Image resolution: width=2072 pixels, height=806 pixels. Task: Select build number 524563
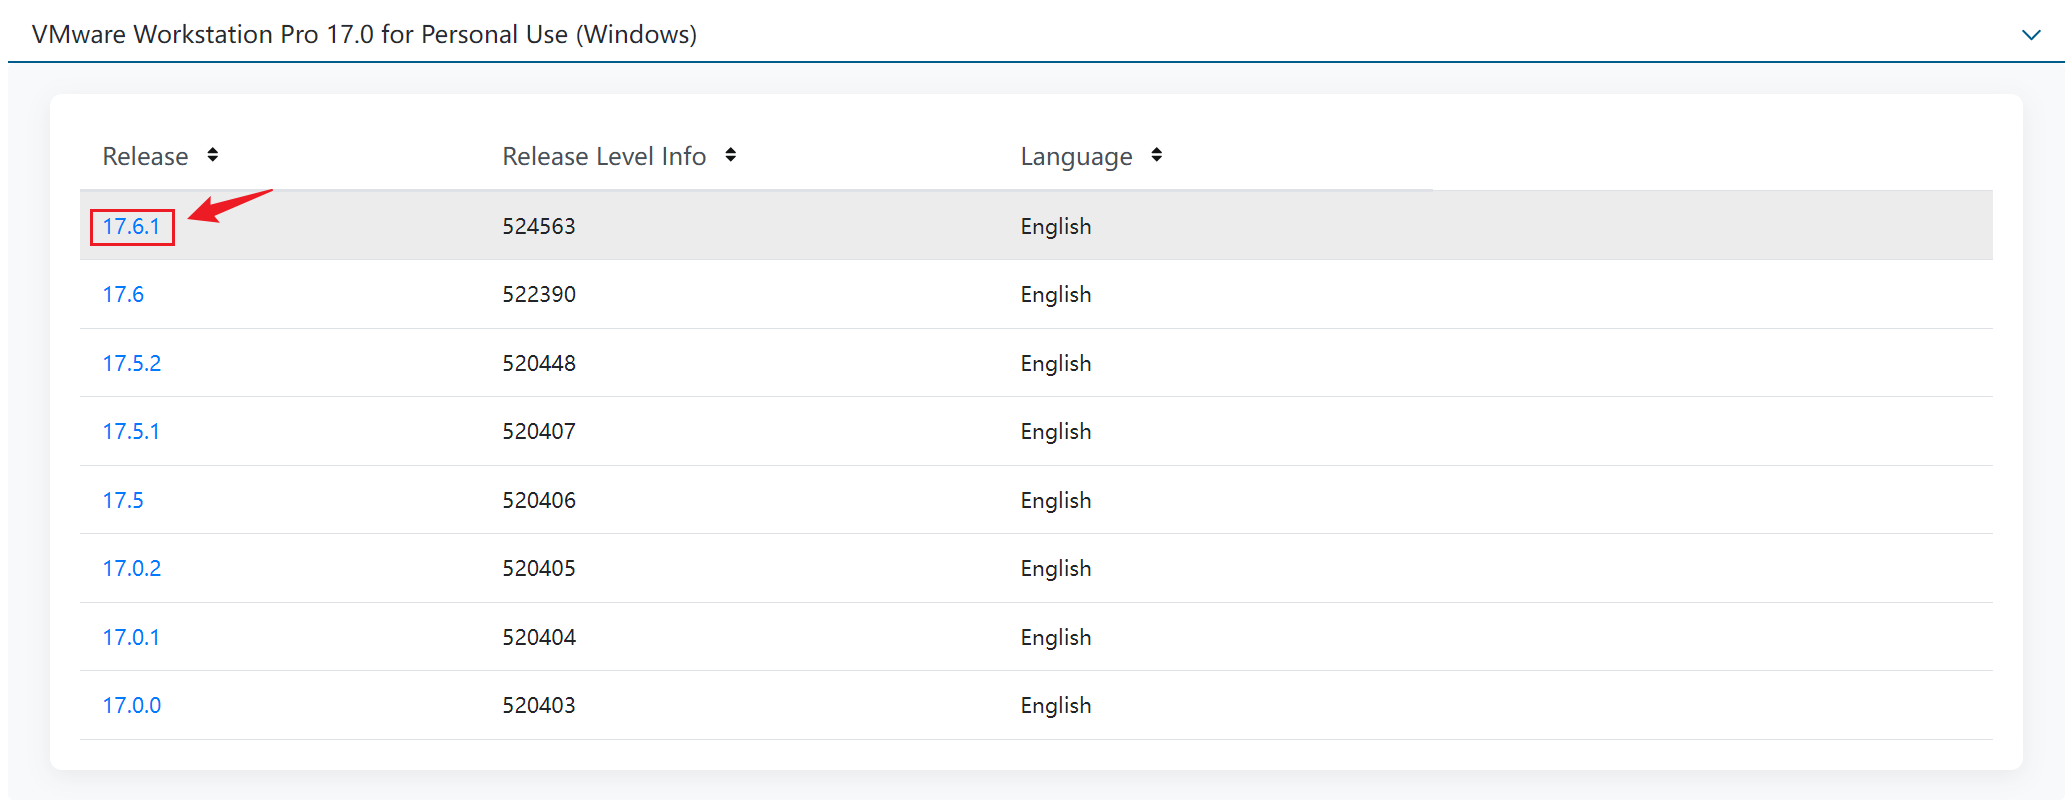tap(539, 227)
